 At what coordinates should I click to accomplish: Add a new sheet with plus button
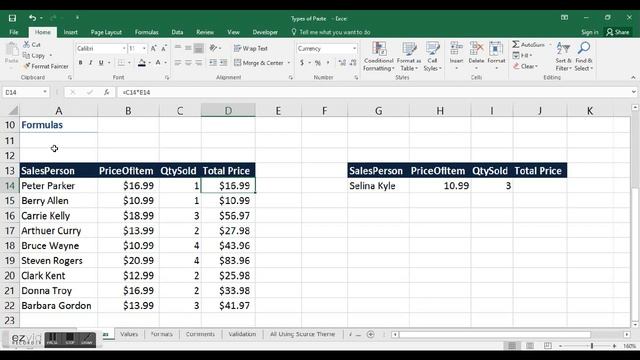click(371, 334)
